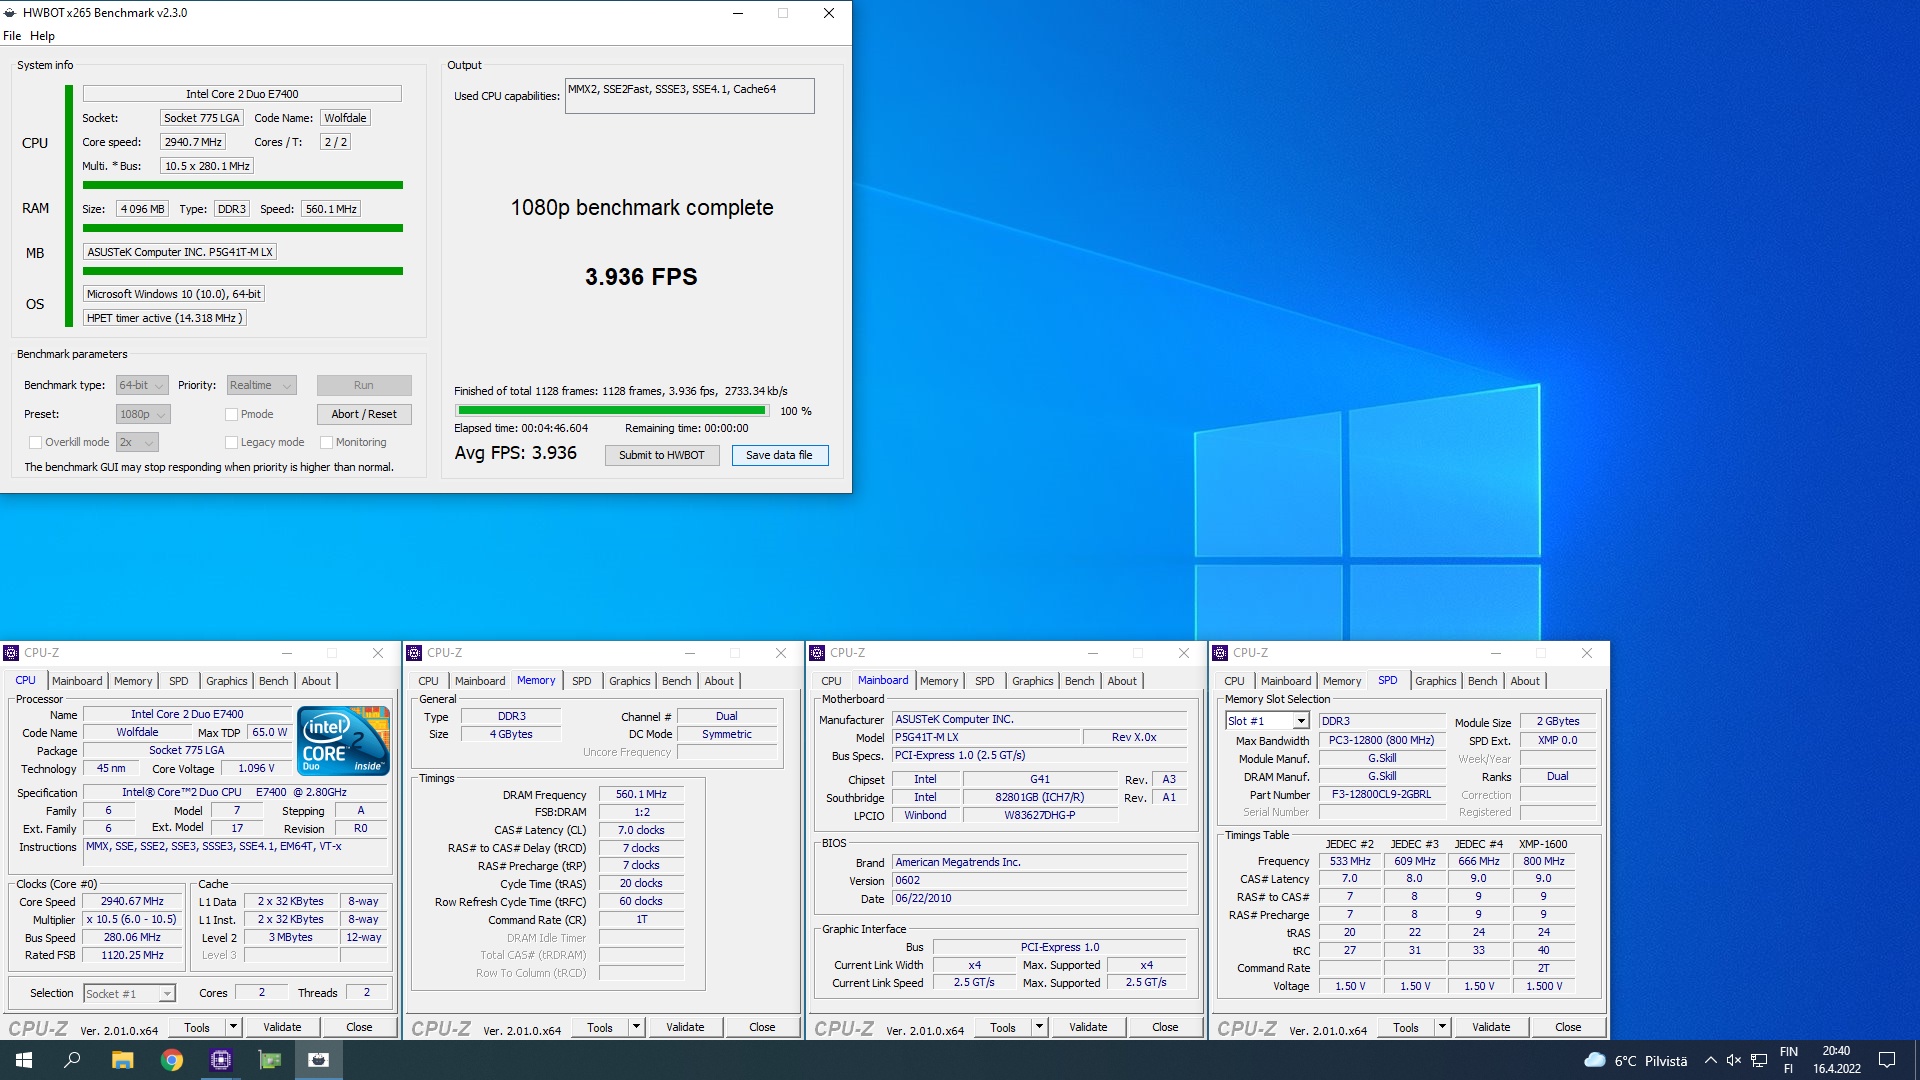Open the notification center icon
The width and height of the screenshot is (1920, 1080).
coord(1887,1061)
